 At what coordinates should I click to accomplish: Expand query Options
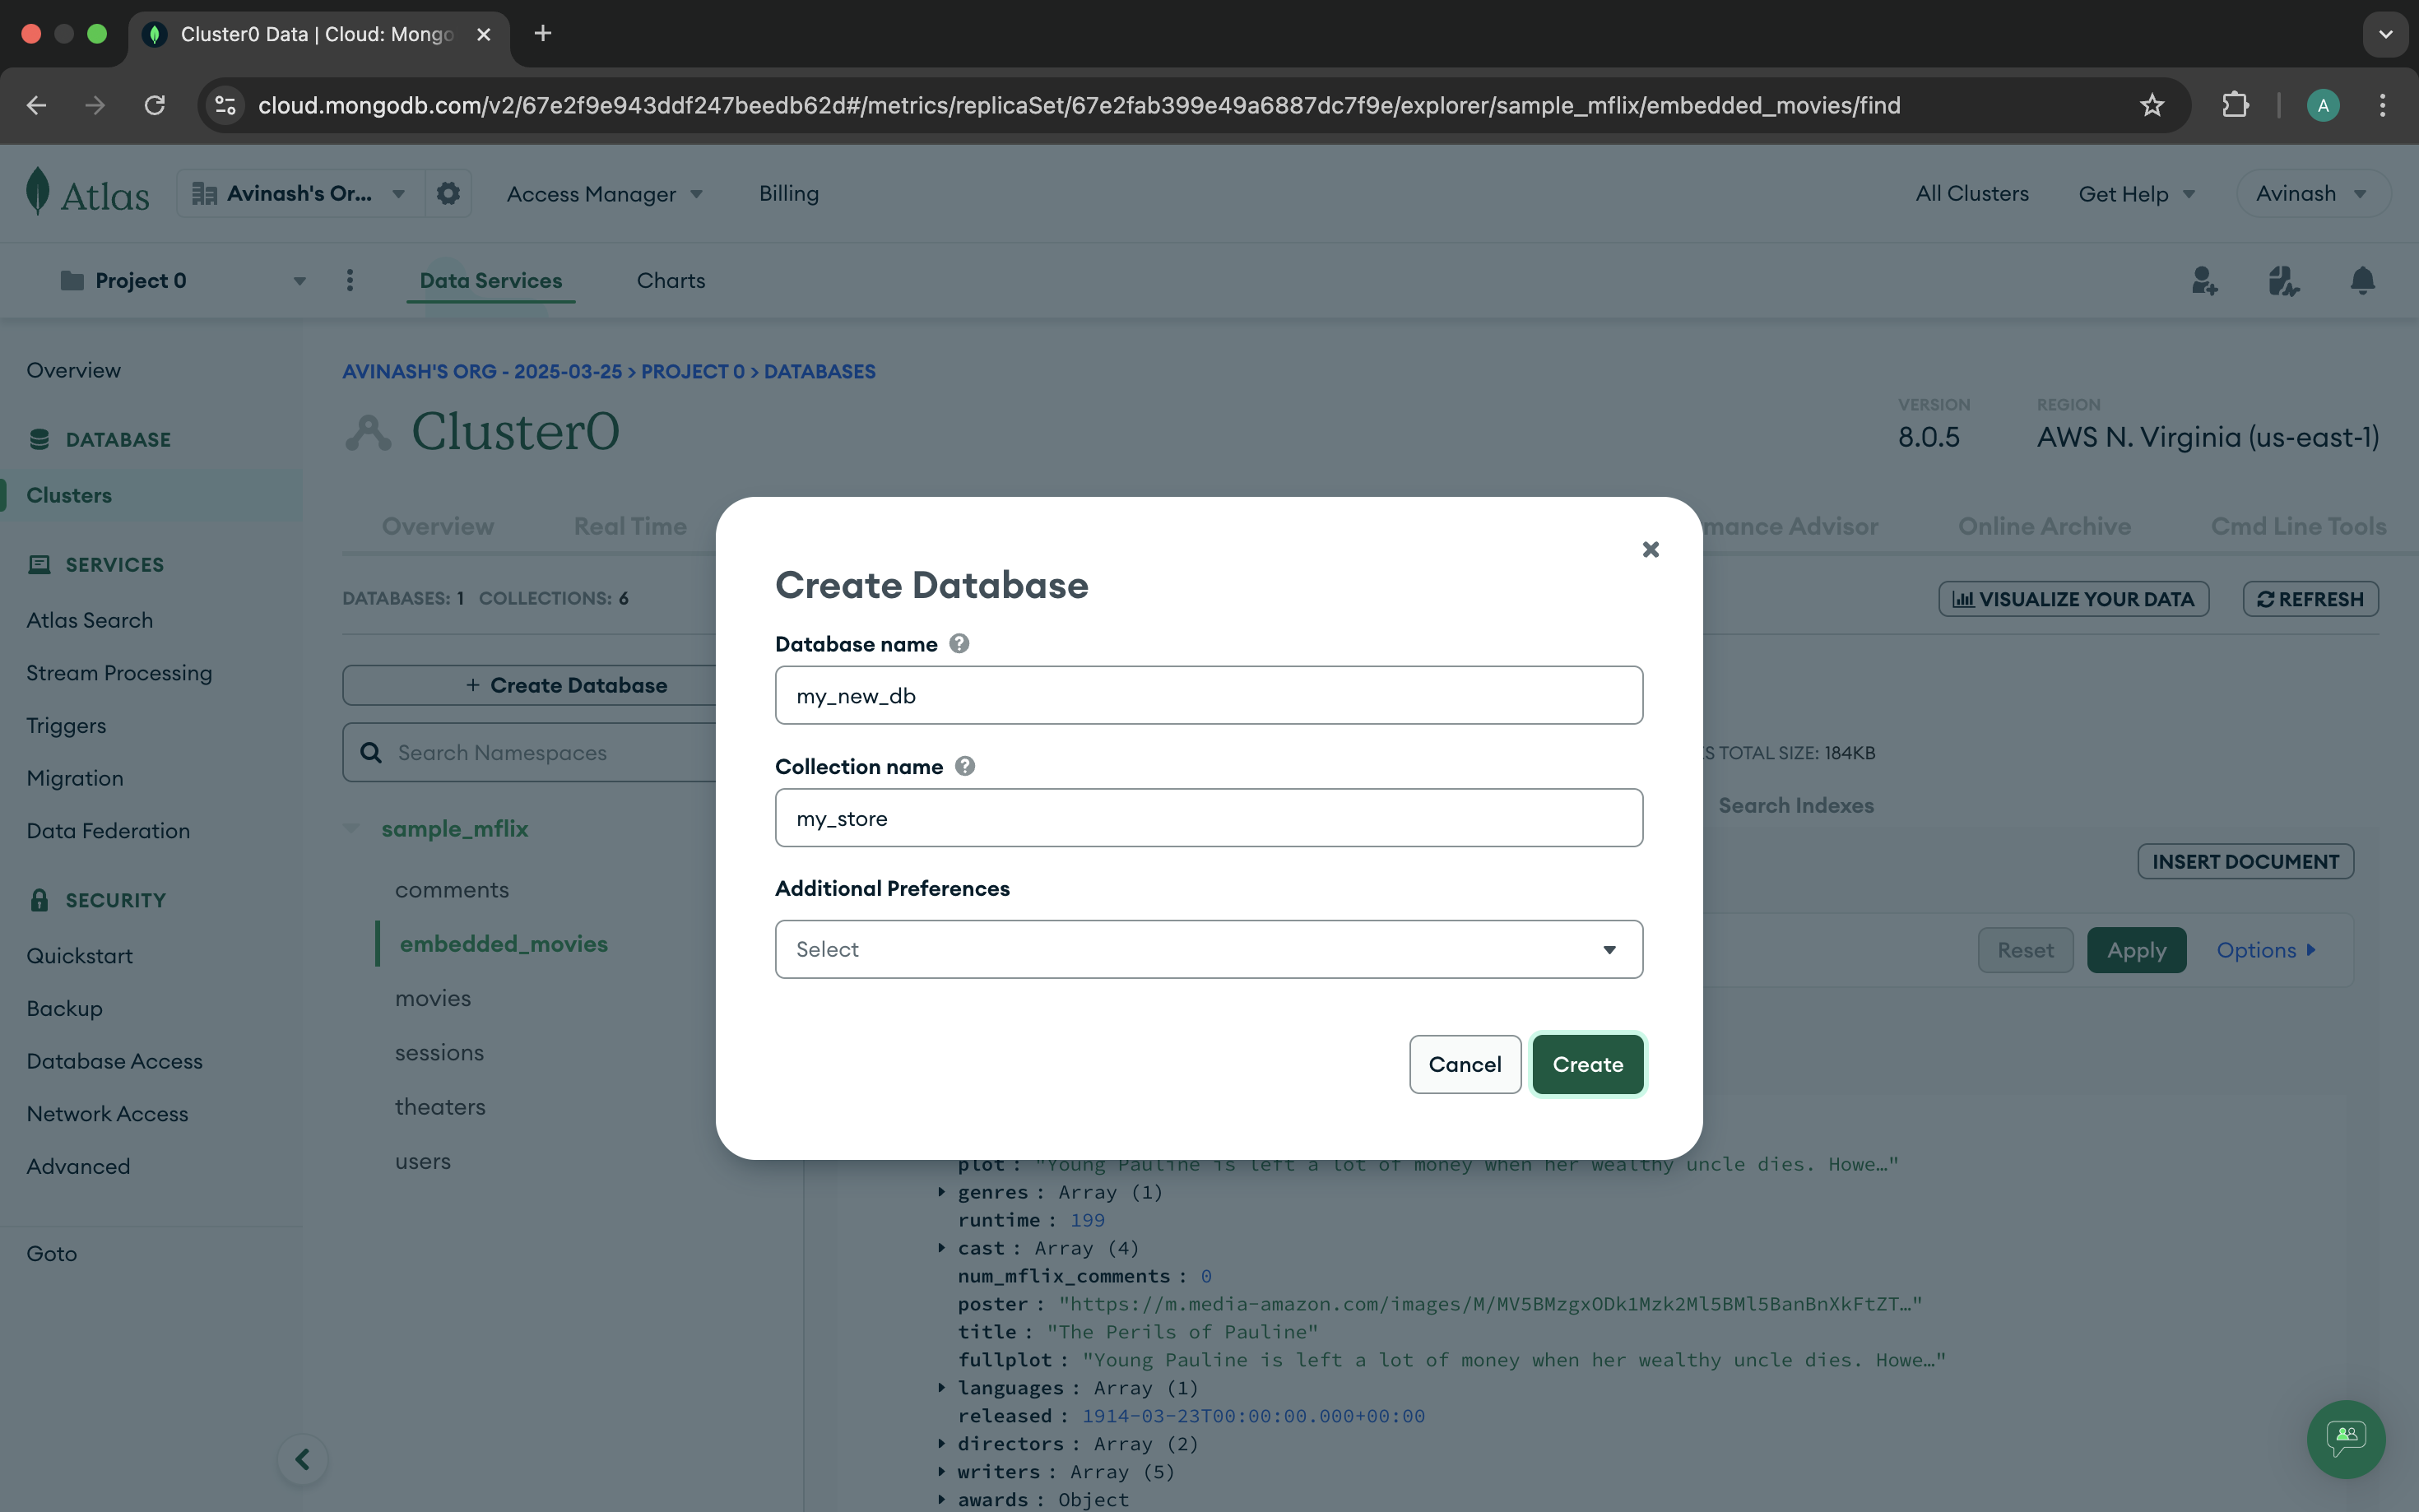[x=2266, y=950]
